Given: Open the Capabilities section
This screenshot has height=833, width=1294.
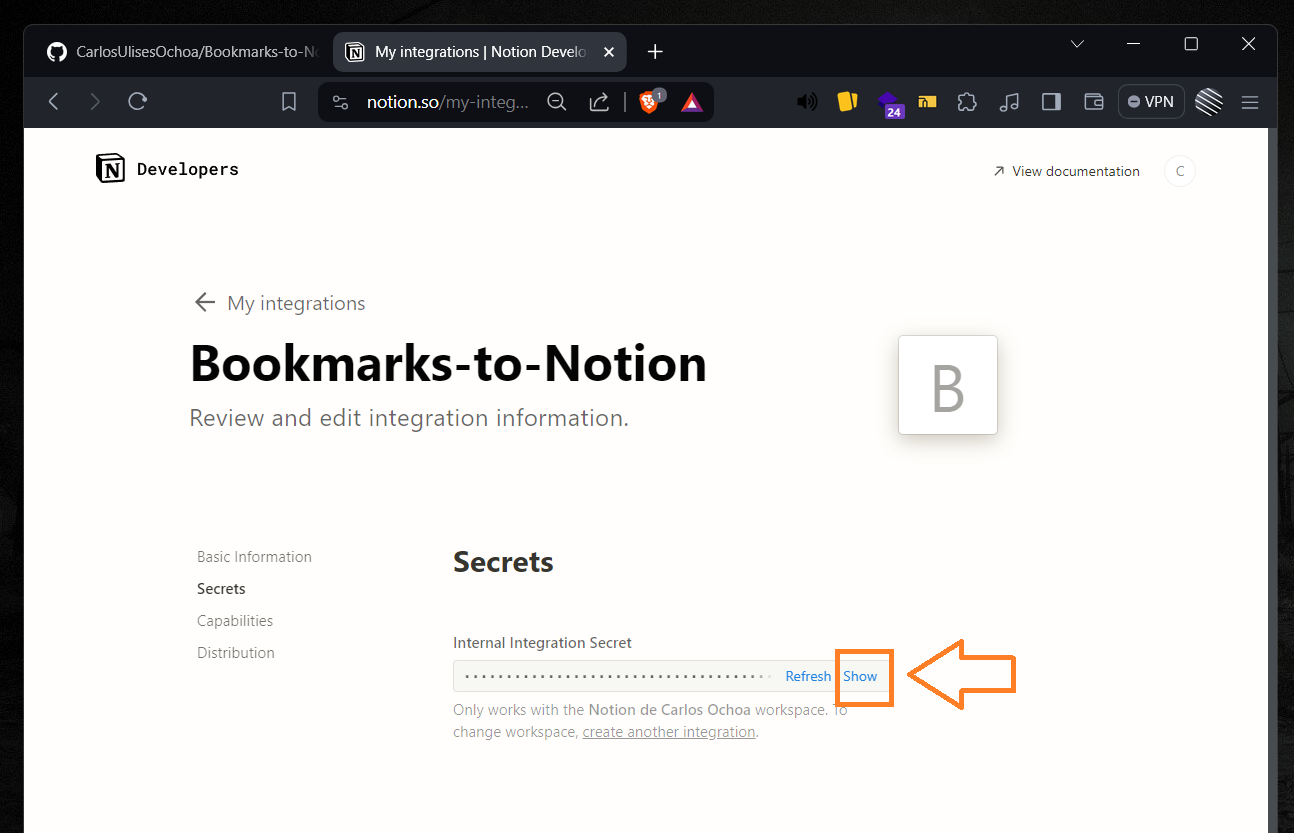Looking at the screenshot, I should click(235, 621).
